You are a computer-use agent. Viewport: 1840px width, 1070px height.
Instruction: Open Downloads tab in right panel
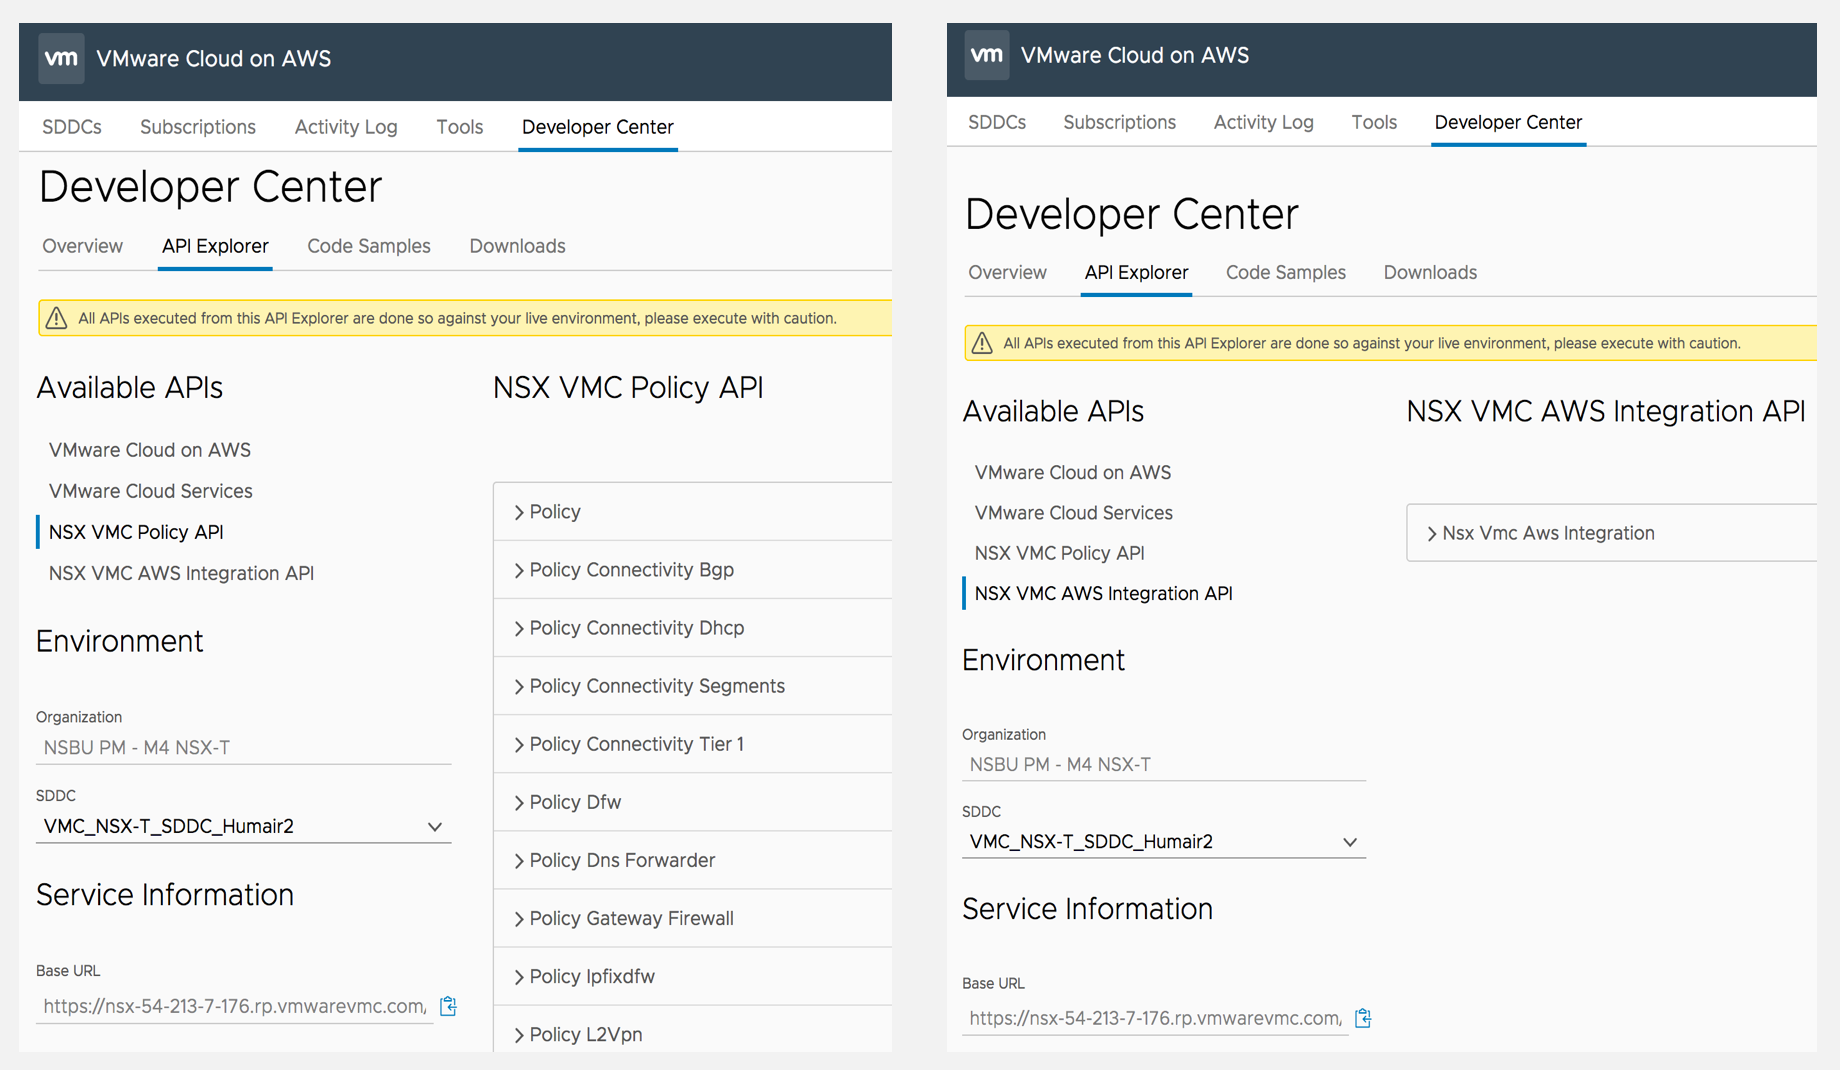1429,272
